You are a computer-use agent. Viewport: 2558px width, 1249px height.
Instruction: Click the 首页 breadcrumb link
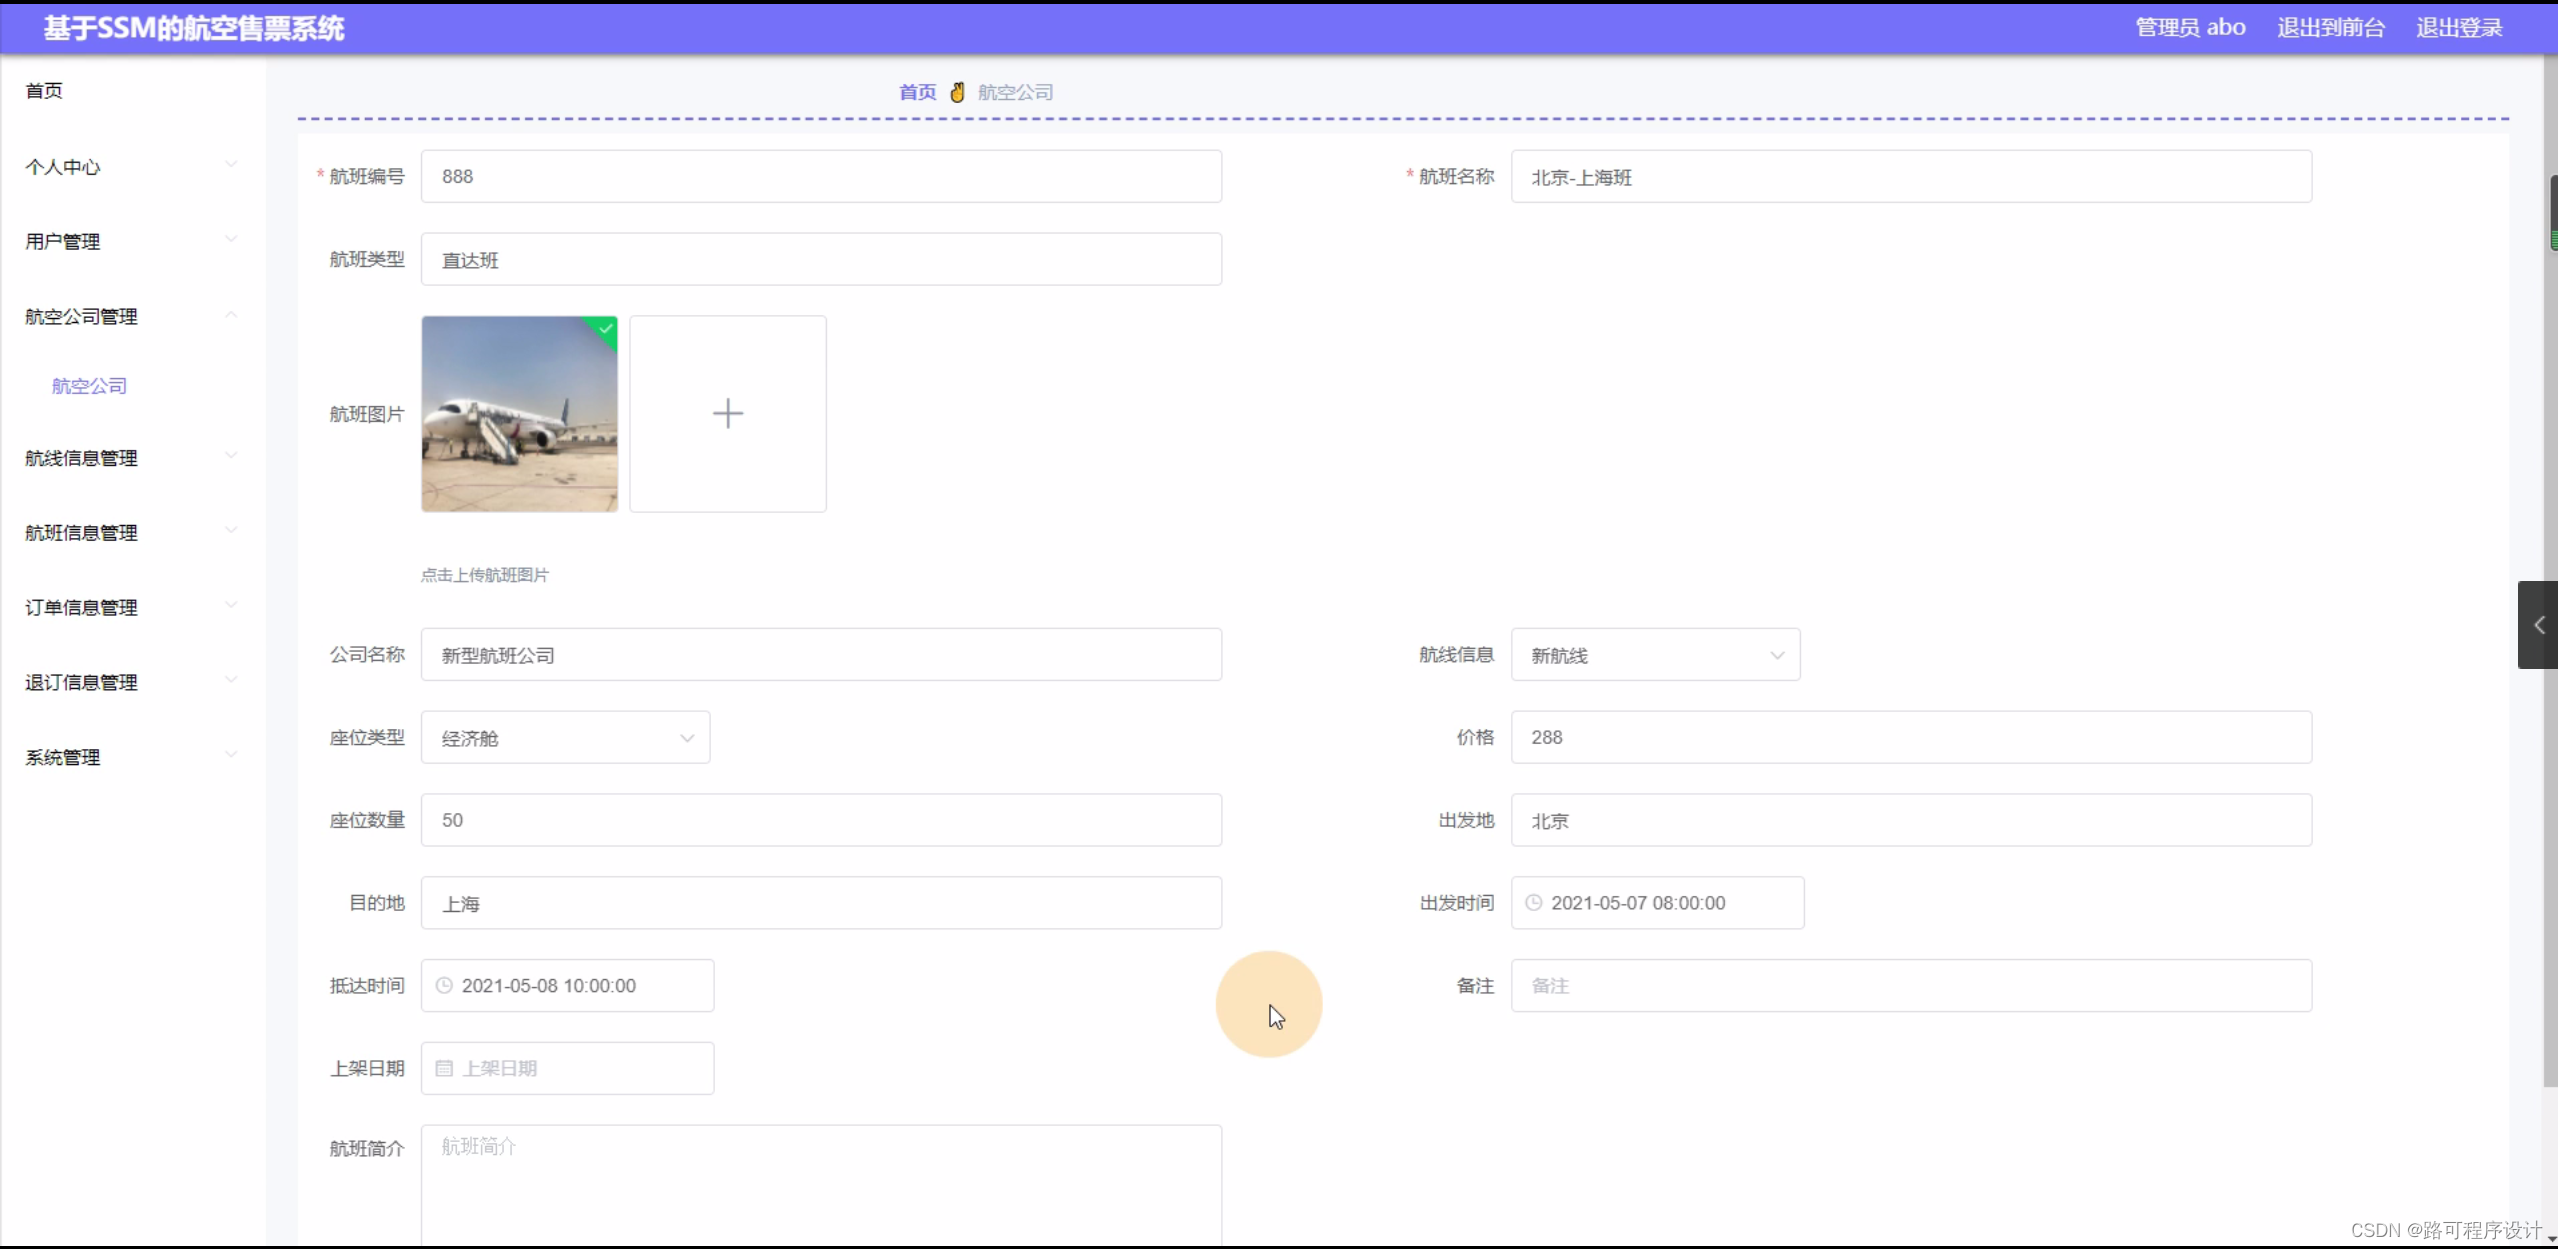pos(915,91)
